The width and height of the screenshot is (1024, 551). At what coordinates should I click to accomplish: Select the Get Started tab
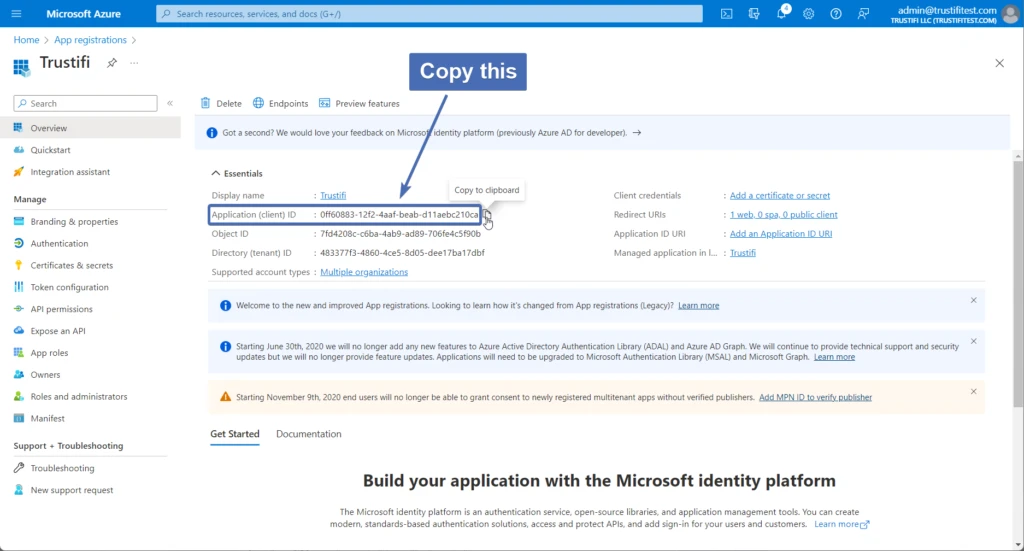234,433
